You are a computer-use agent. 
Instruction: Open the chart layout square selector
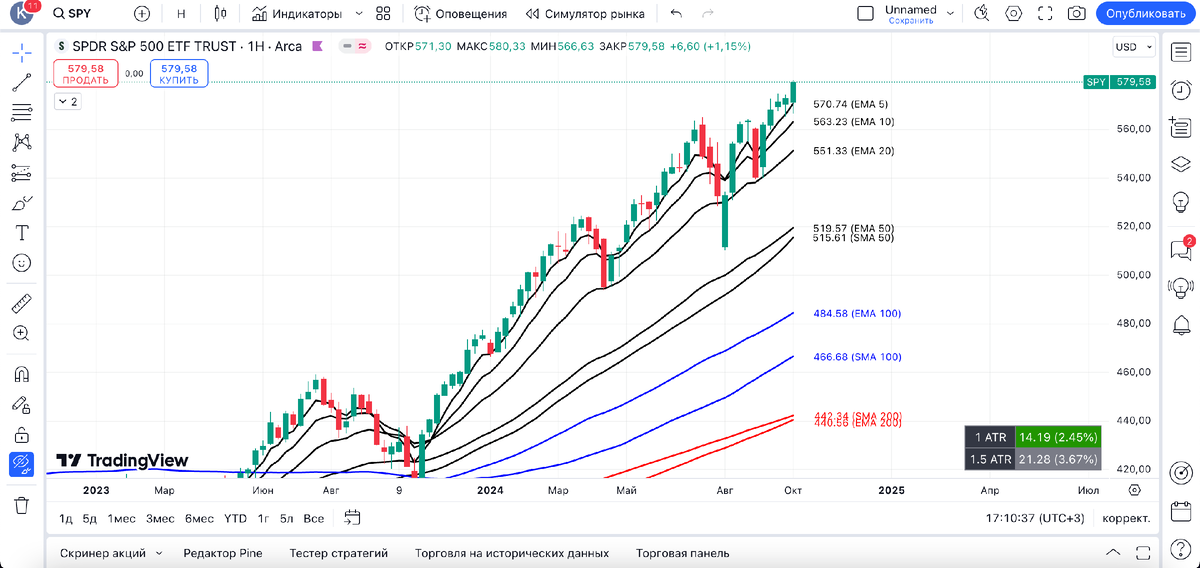[866, 13]
